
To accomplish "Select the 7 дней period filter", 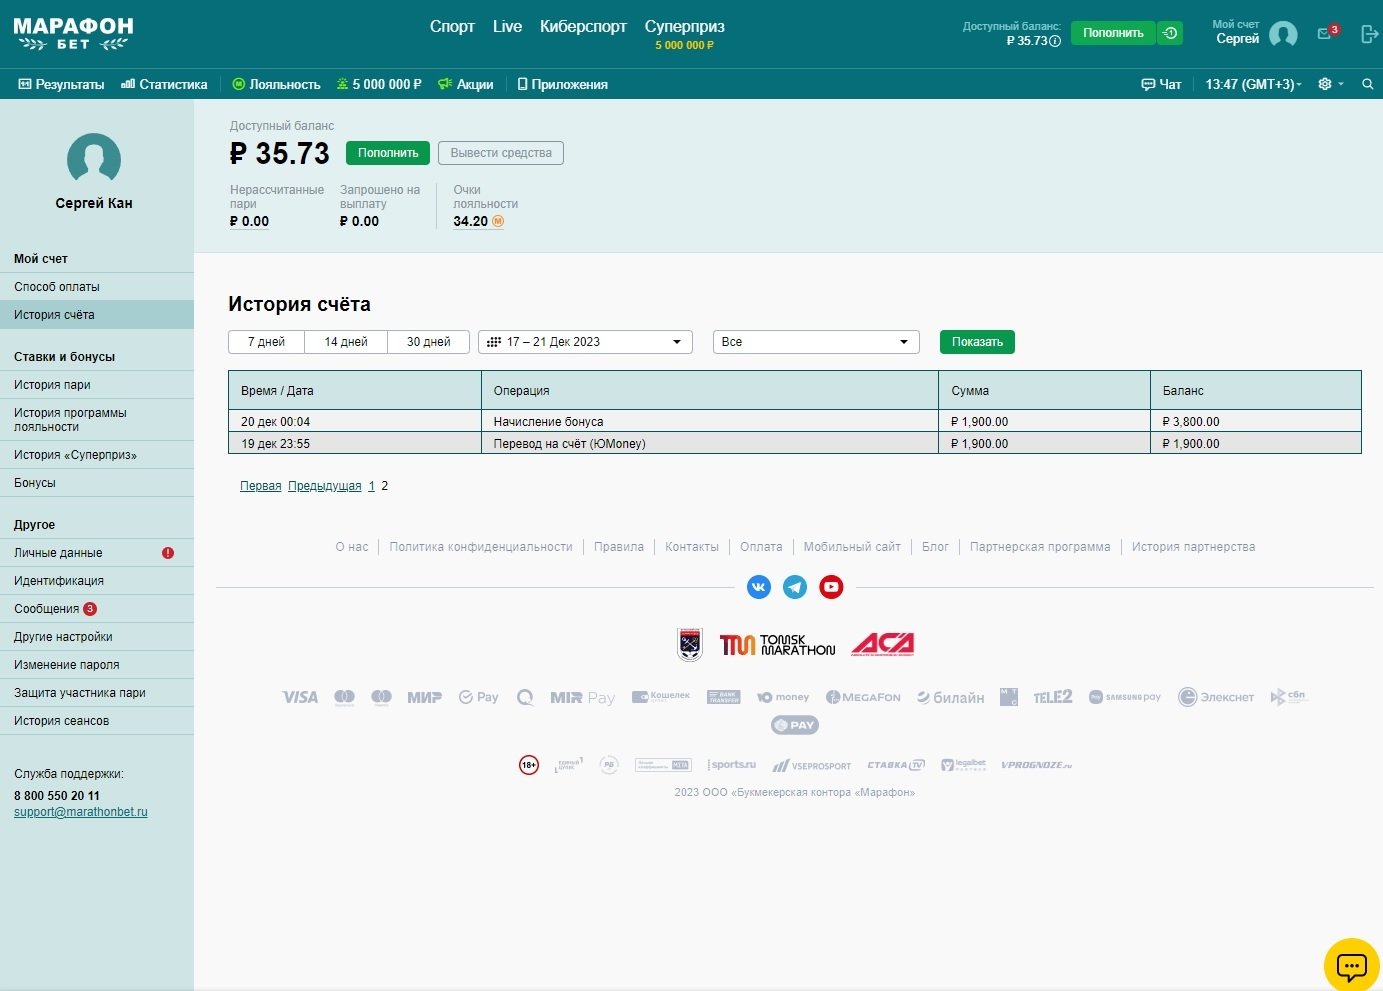I will (x=266, y=342).
